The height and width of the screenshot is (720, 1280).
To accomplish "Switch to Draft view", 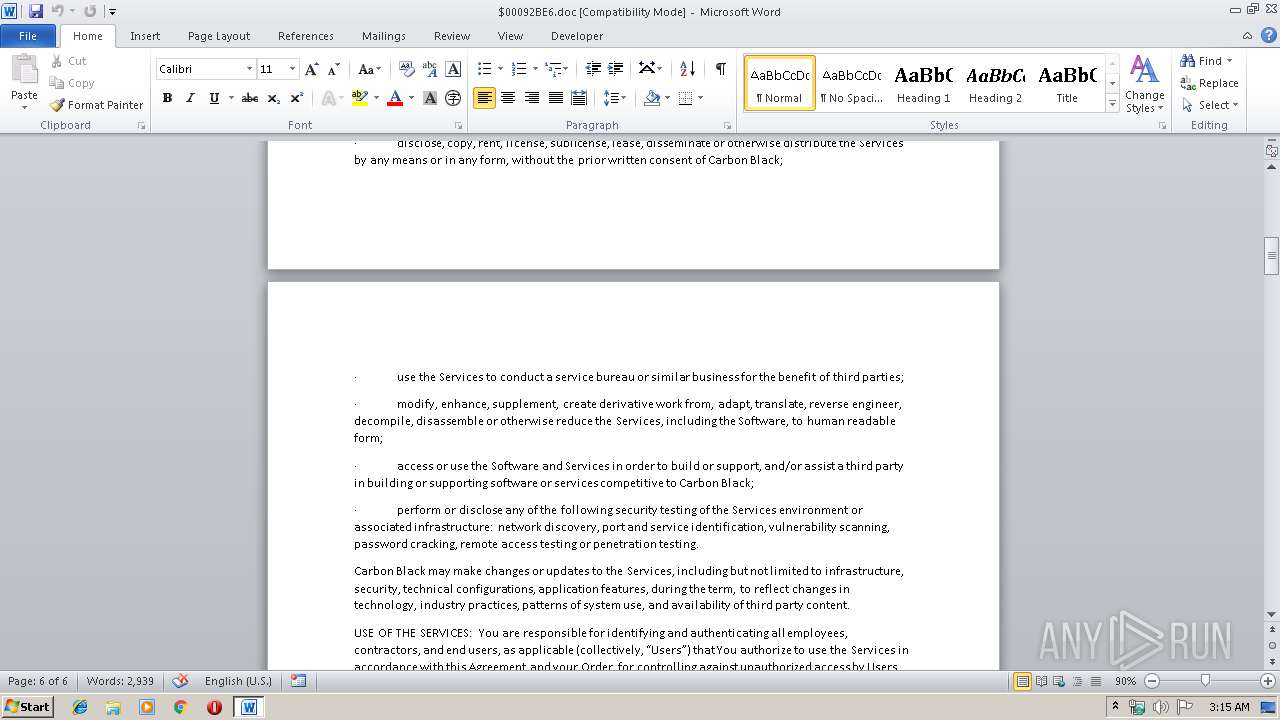I will (1096, 681).
